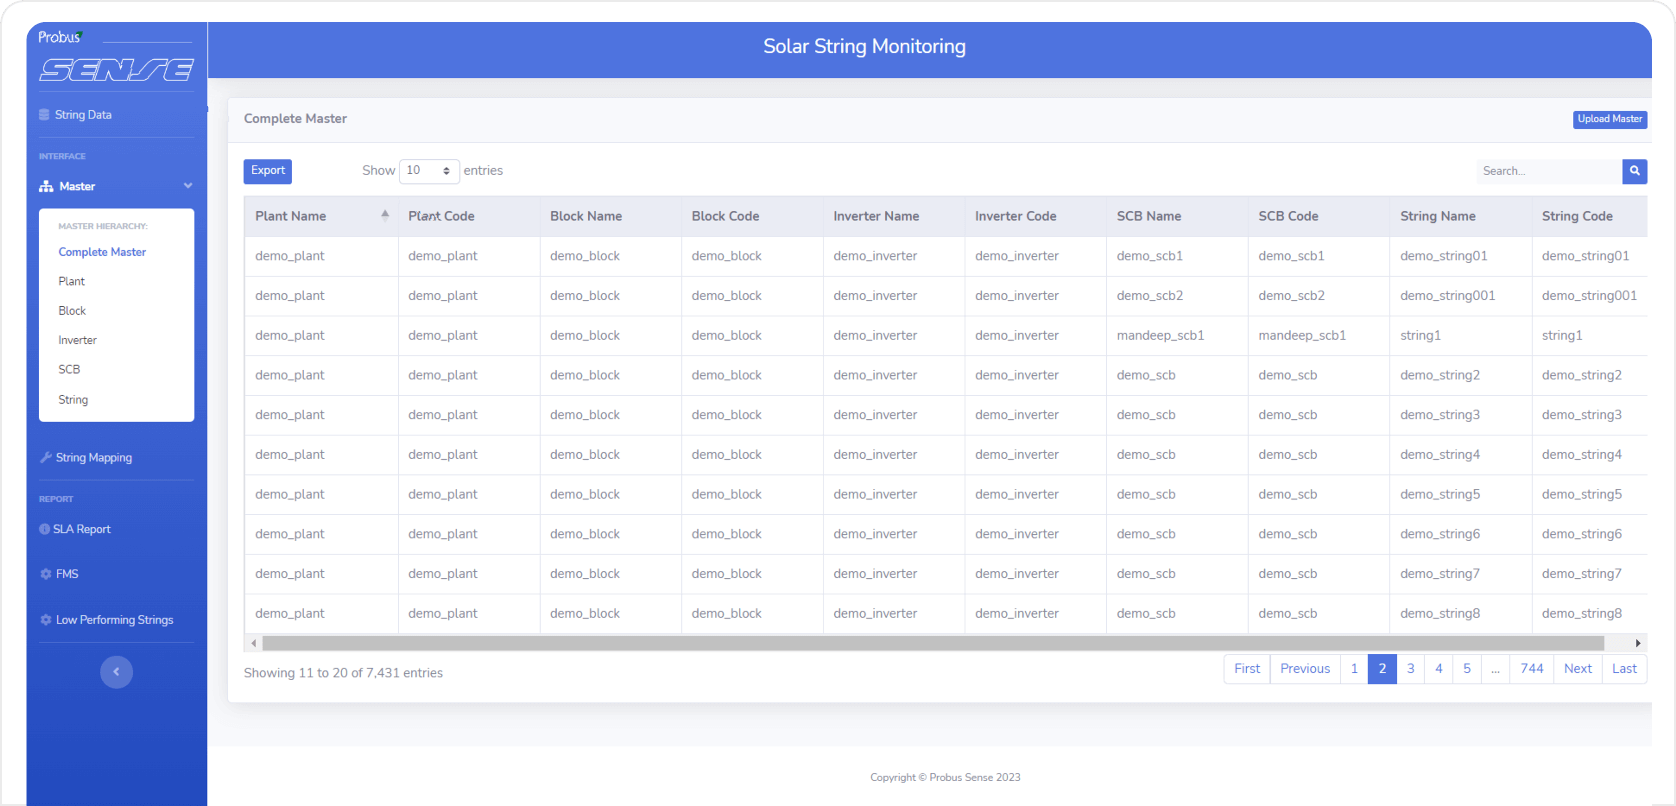Jump to page 744 in pagination
Image resolution: width=1676 pixels, height=806 pixels.
click(x=1531, y=669)
